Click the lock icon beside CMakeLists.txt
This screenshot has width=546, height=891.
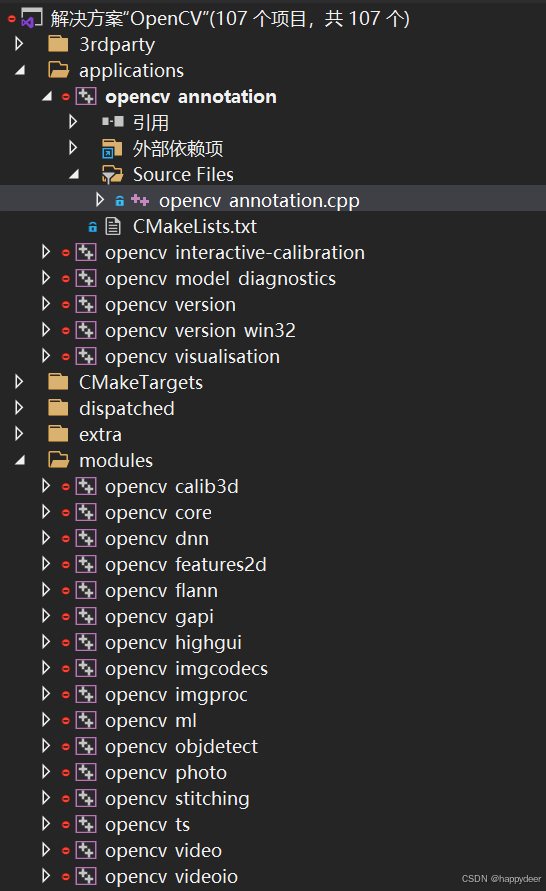[93, 227]
